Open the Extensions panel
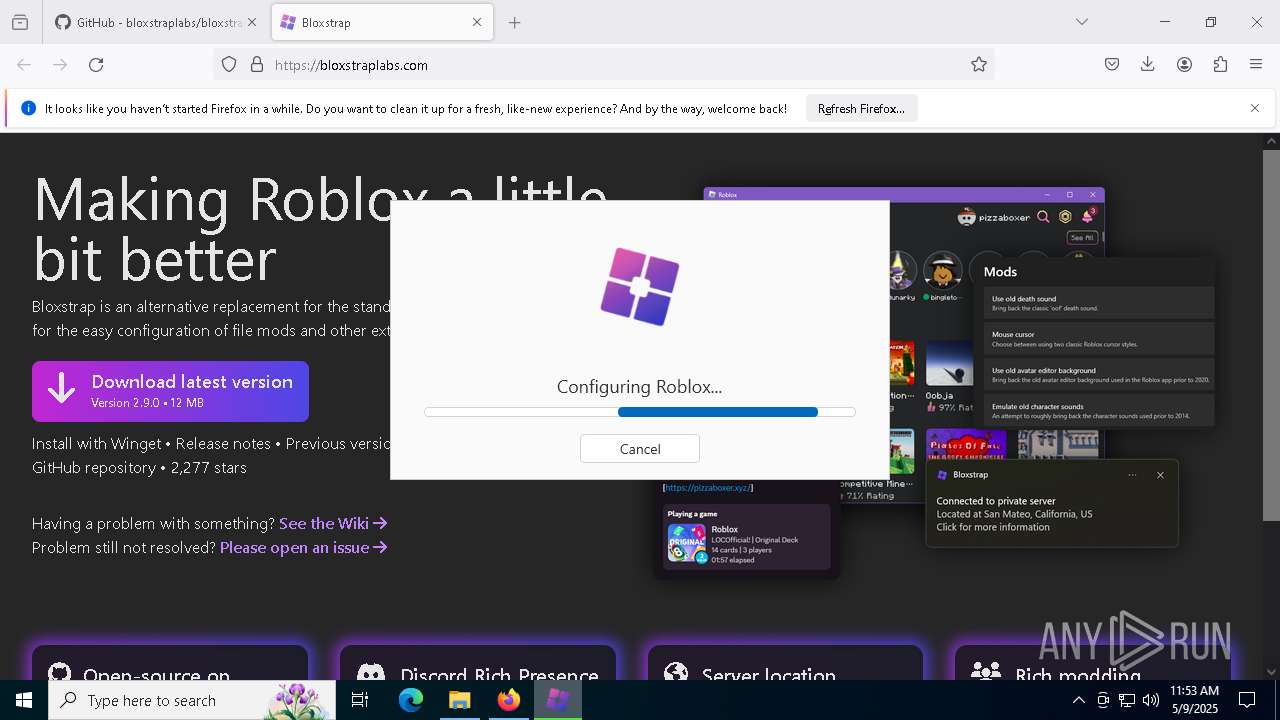 [x=1220, y=65]
